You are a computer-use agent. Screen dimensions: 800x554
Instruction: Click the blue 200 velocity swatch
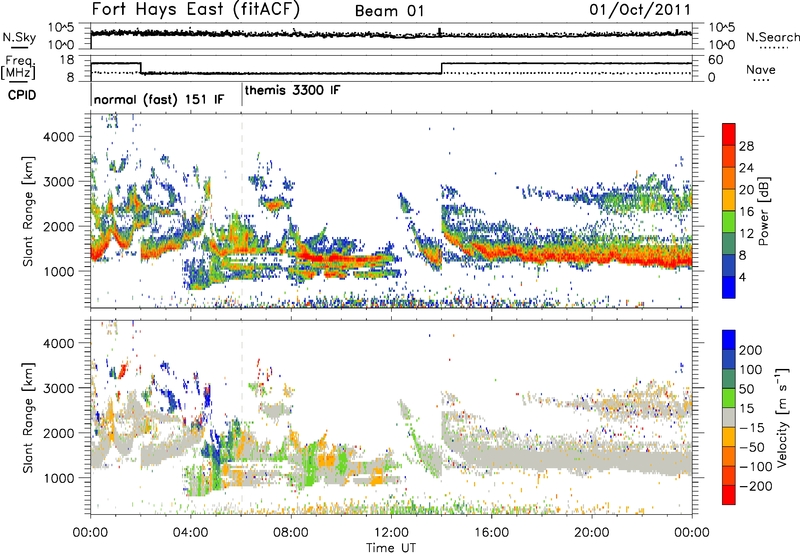pos(729,340)
